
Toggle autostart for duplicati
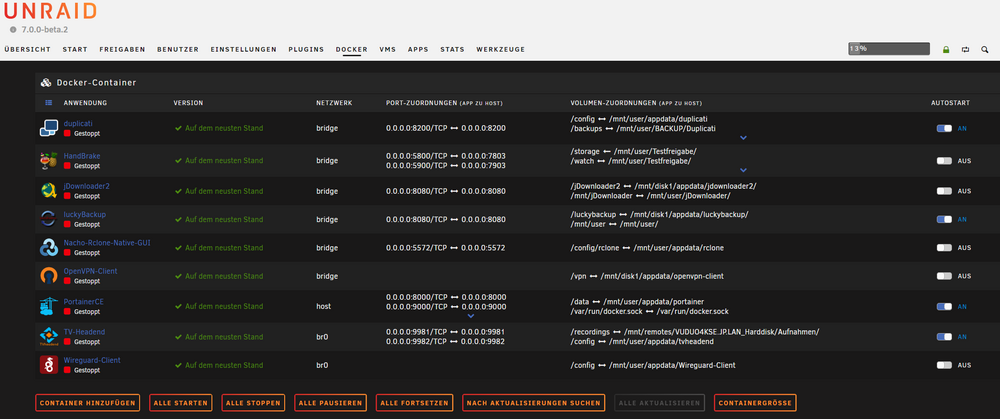[944, 128]
